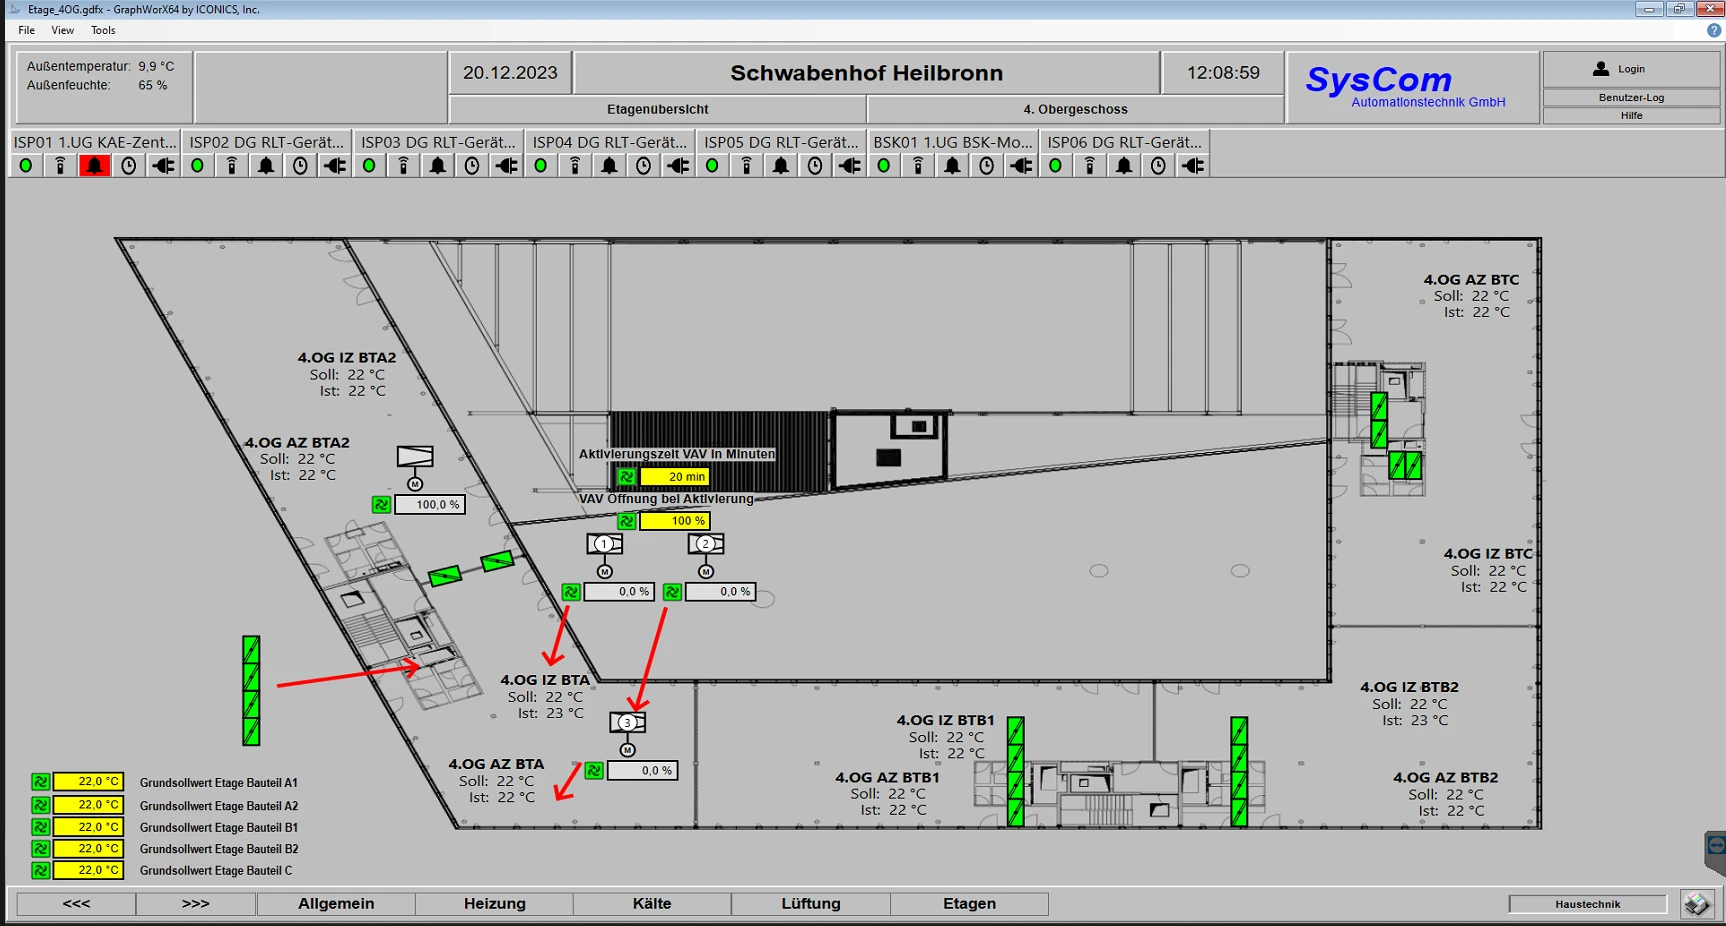Toggle green mode icon beside 20 min field
The height and width of the screenshot is (926, 1726).
626,477
